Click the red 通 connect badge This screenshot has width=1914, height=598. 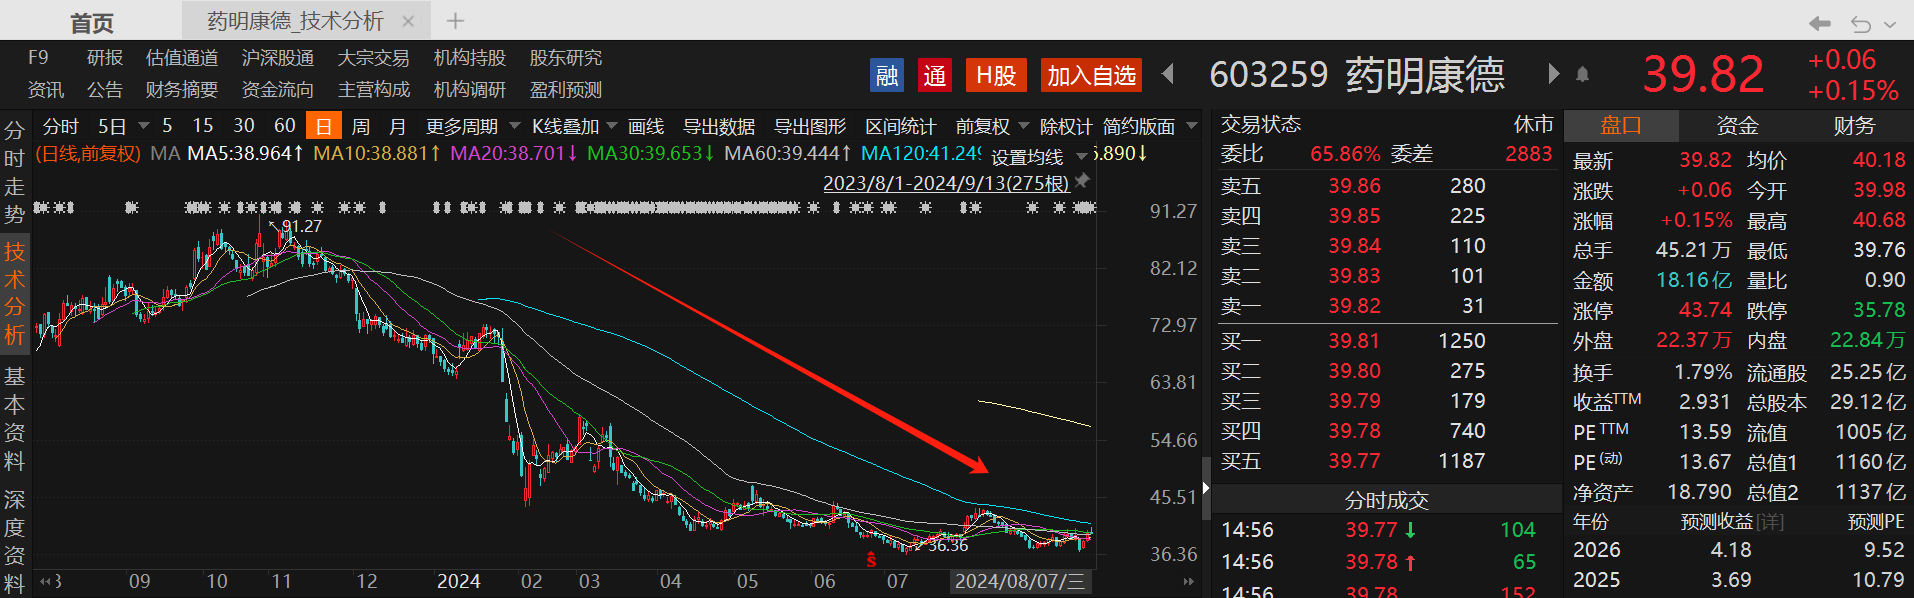click(x=934, y=75)
